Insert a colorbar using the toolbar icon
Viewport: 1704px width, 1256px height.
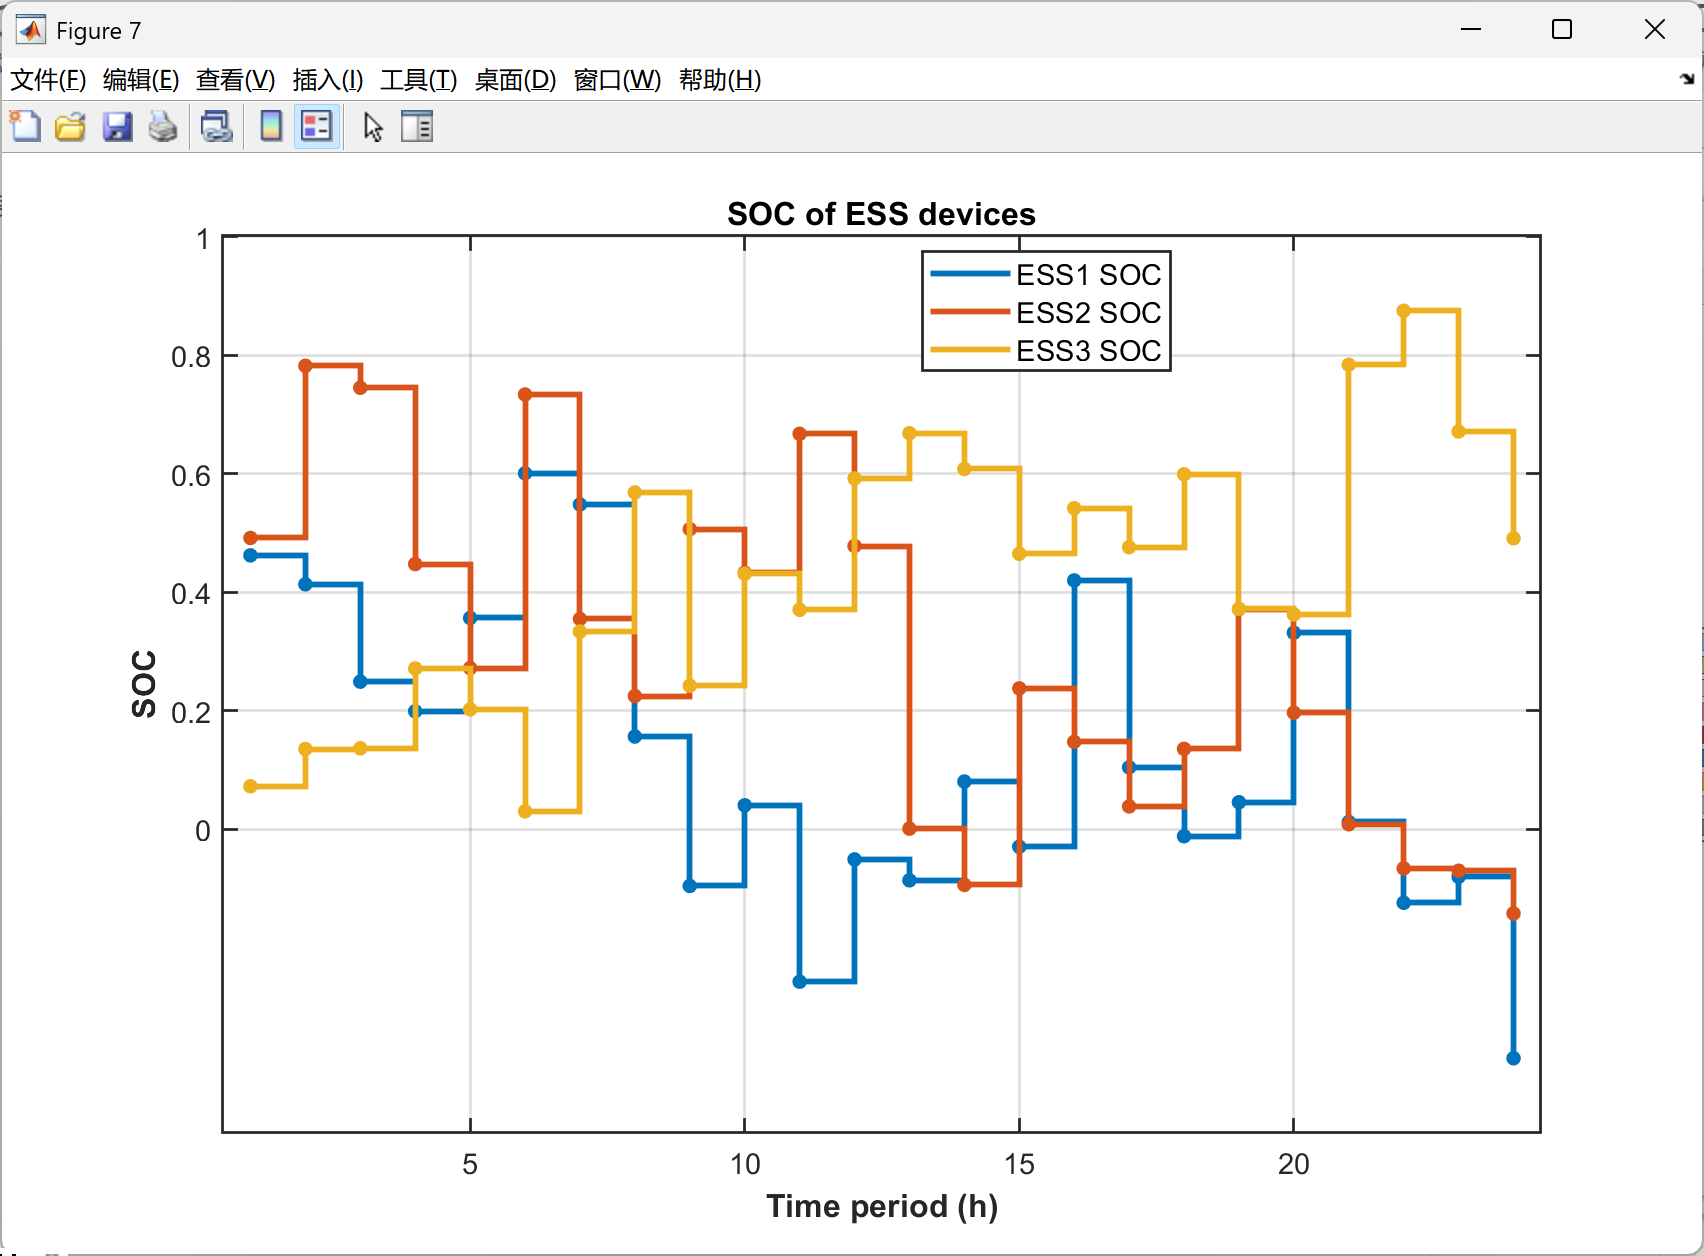coord(270,127)
